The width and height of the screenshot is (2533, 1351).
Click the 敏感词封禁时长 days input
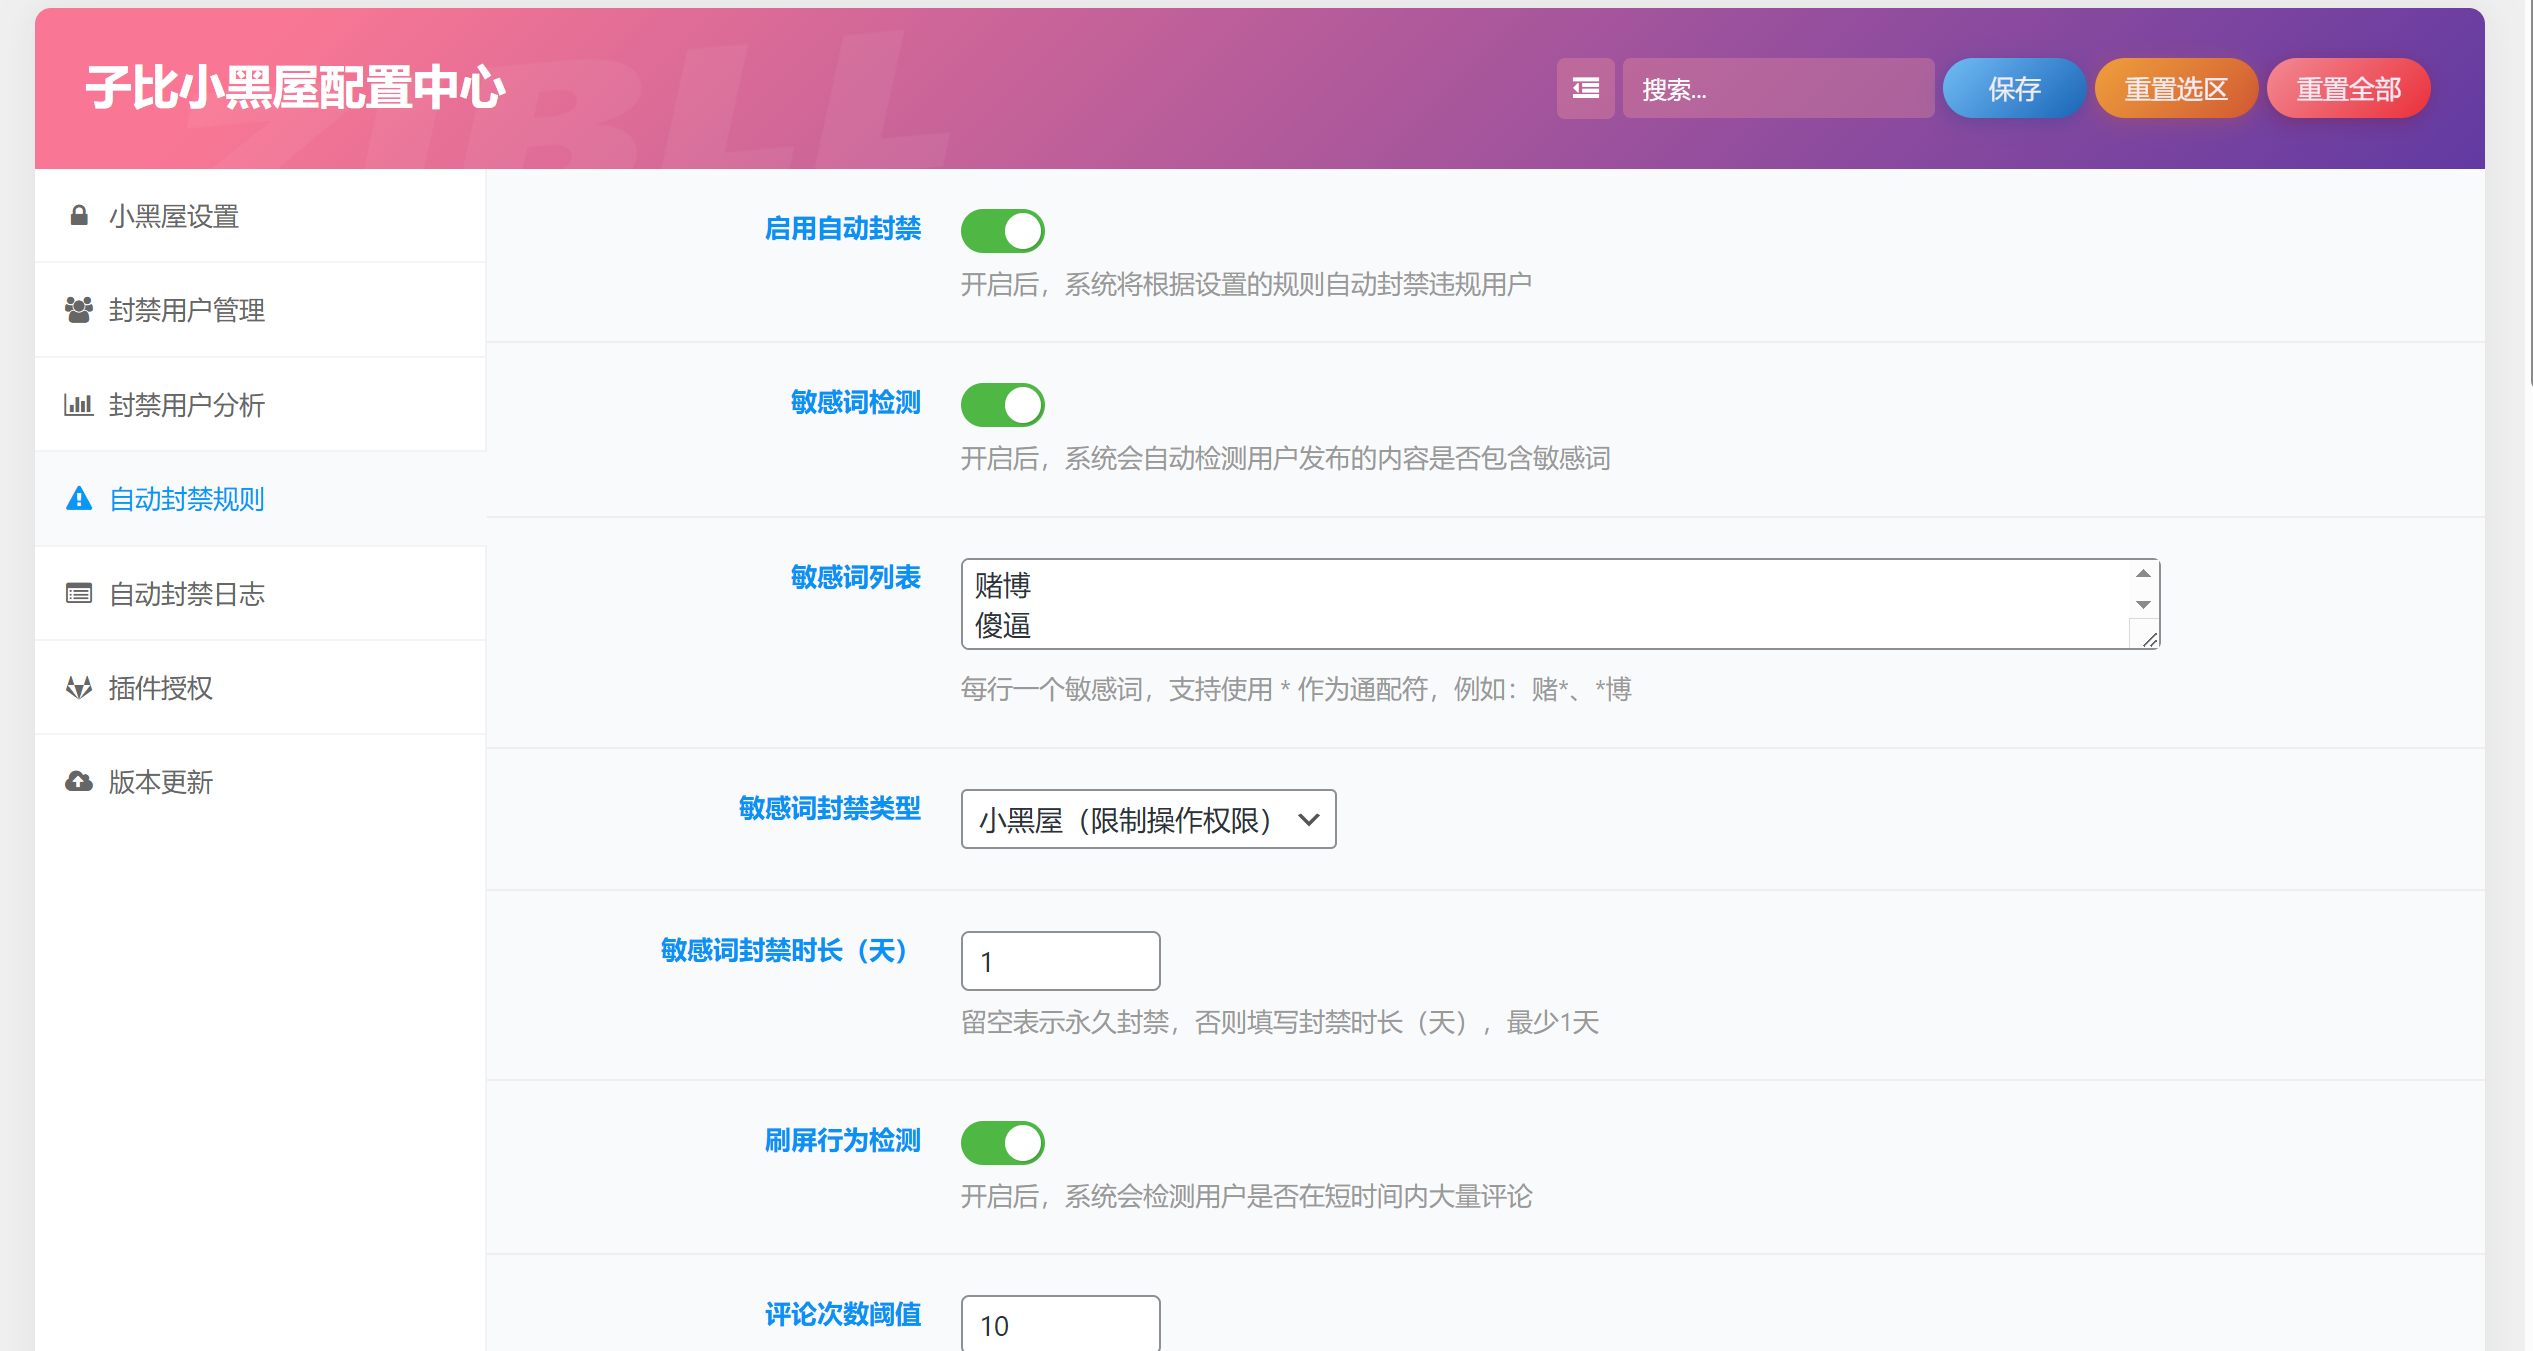[1061, 961]
